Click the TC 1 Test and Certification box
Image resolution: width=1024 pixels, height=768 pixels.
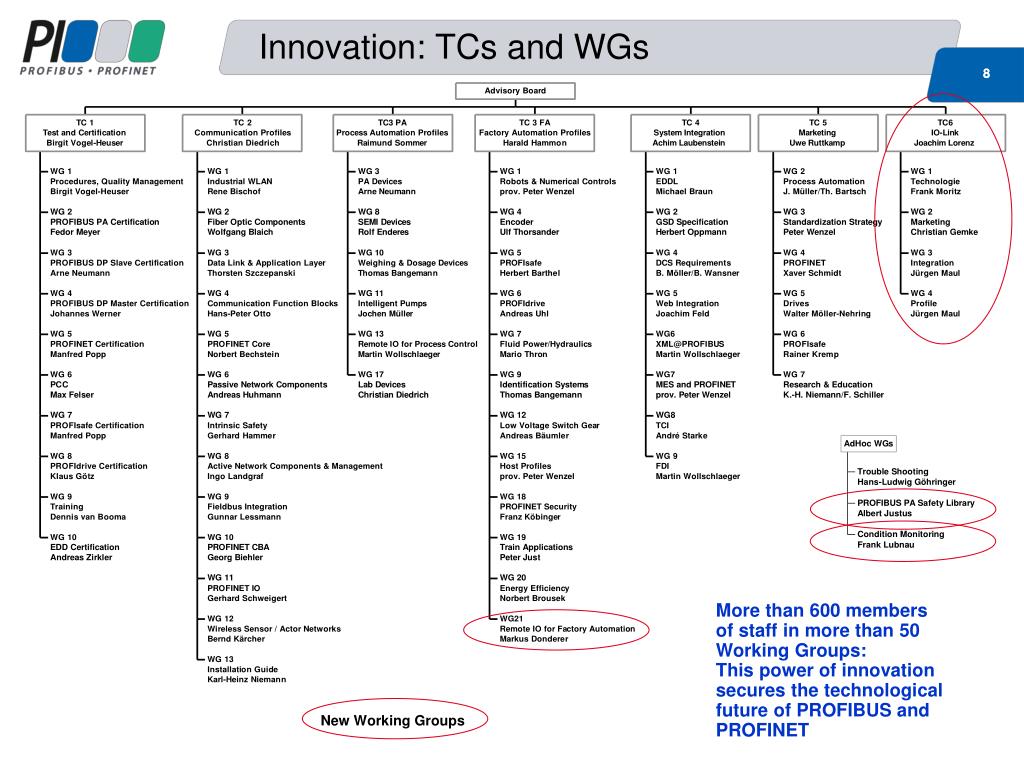click(x=85, y=133)
